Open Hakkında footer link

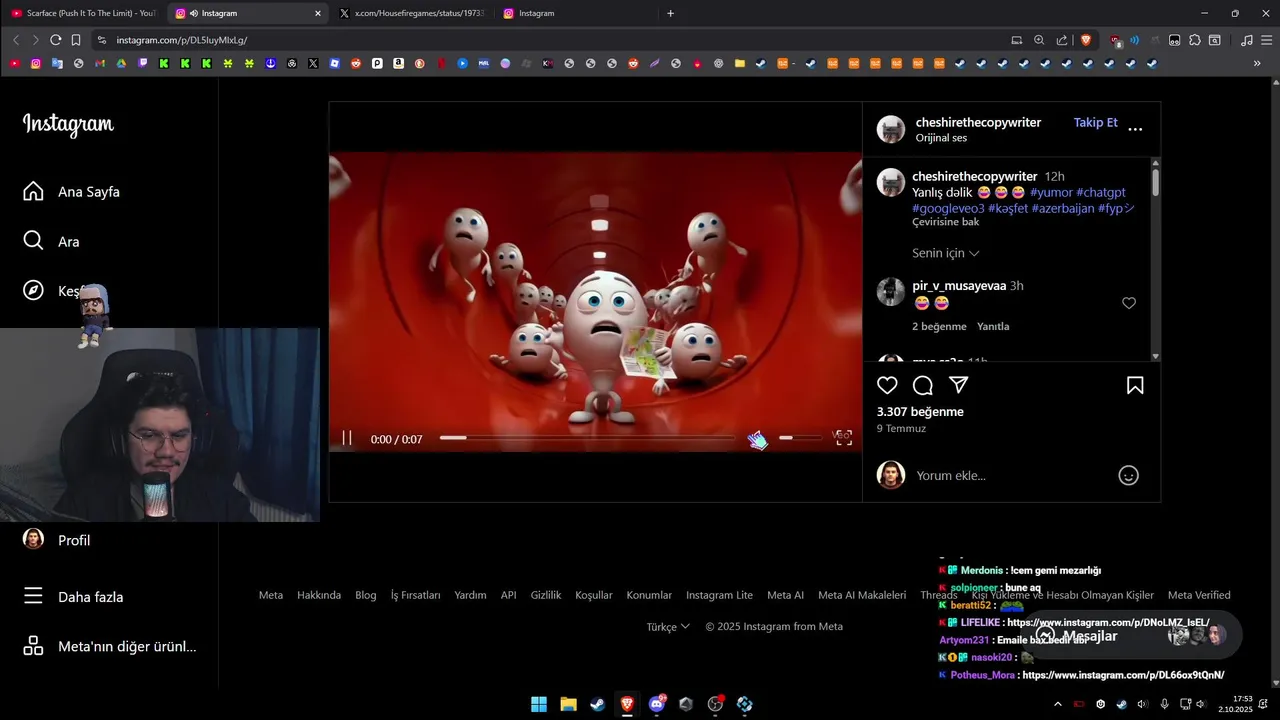[x=319, y=595]
